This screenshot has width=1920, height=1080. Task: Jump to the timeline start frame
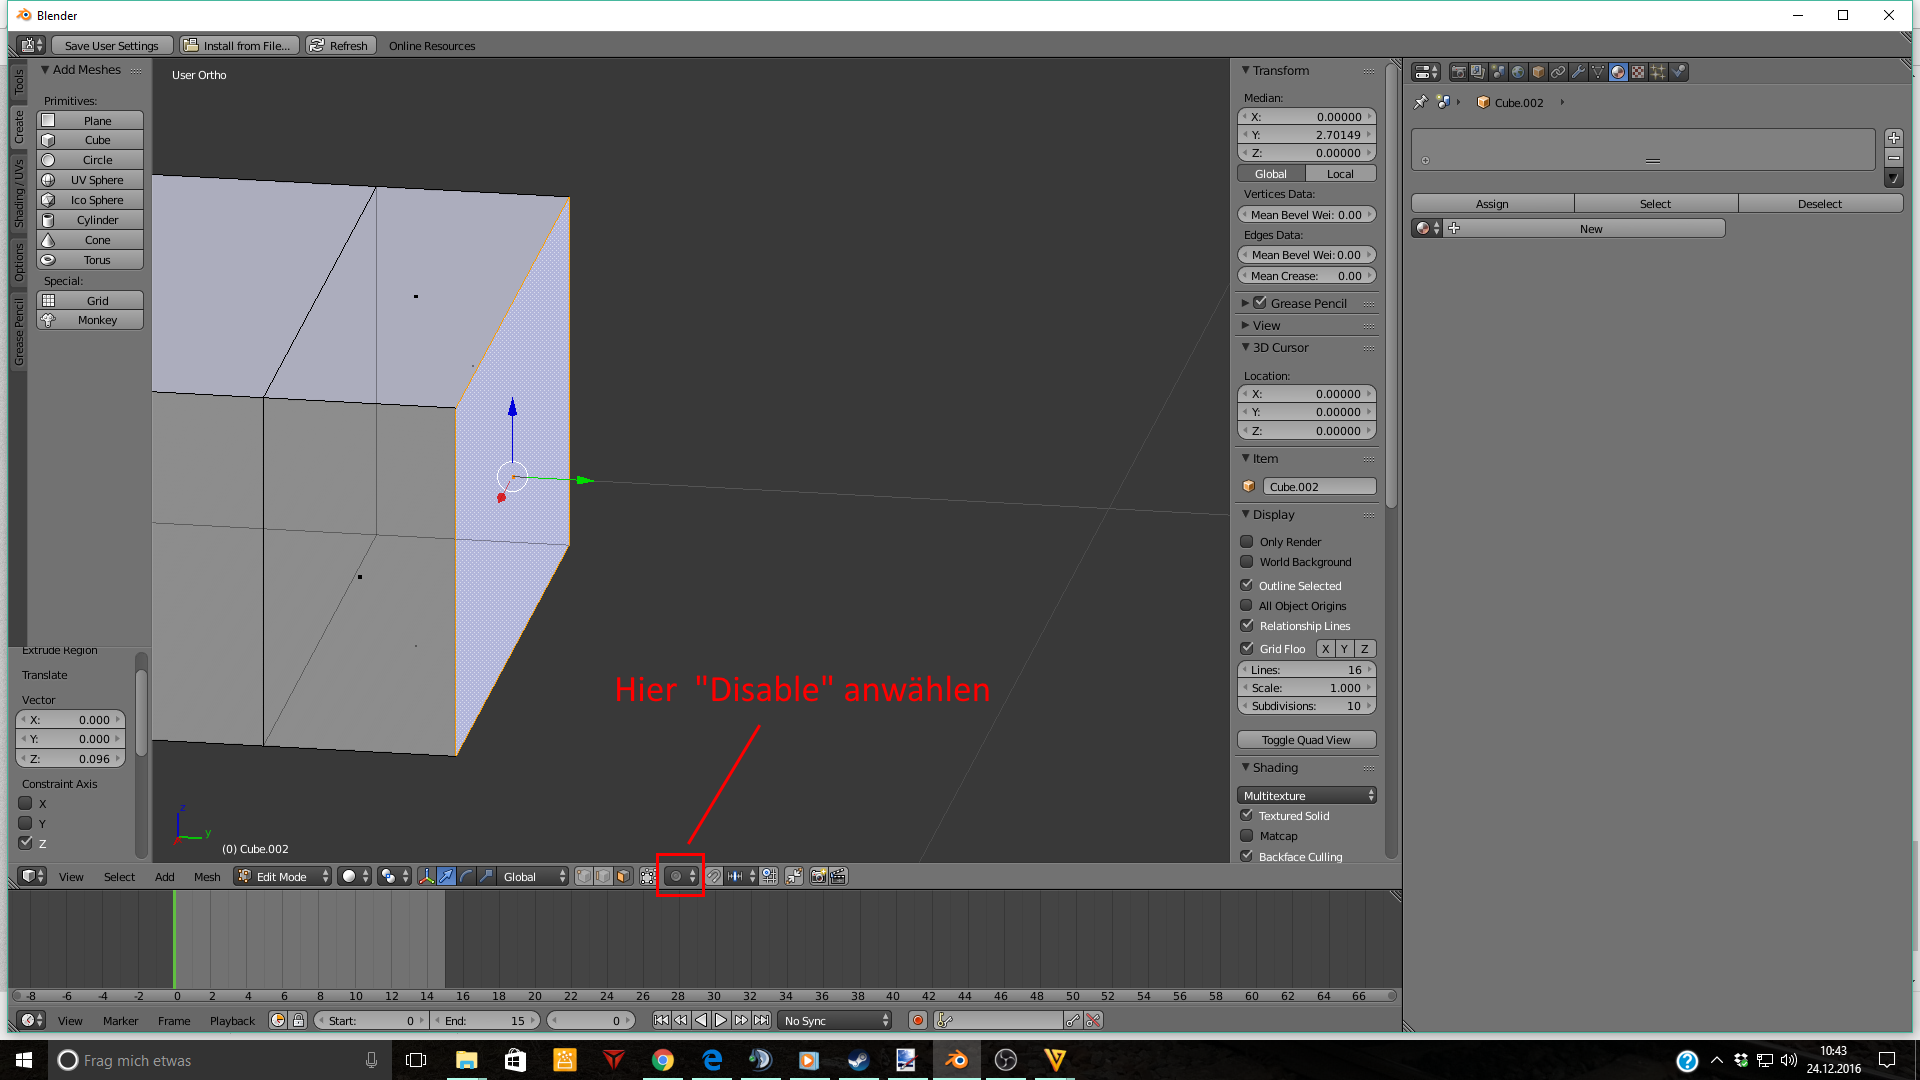661,1021
